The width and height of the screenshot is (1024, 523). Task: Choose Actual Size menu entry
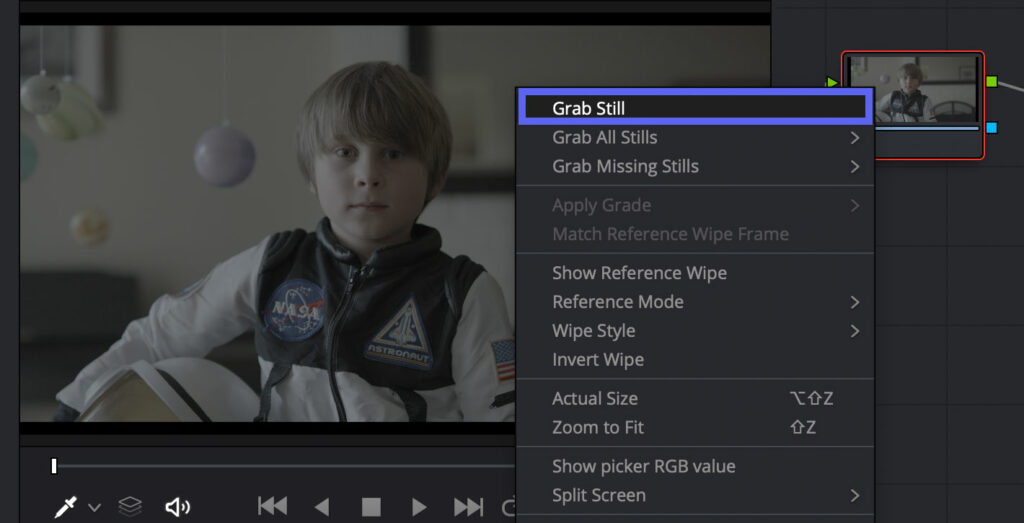[695, 398]
